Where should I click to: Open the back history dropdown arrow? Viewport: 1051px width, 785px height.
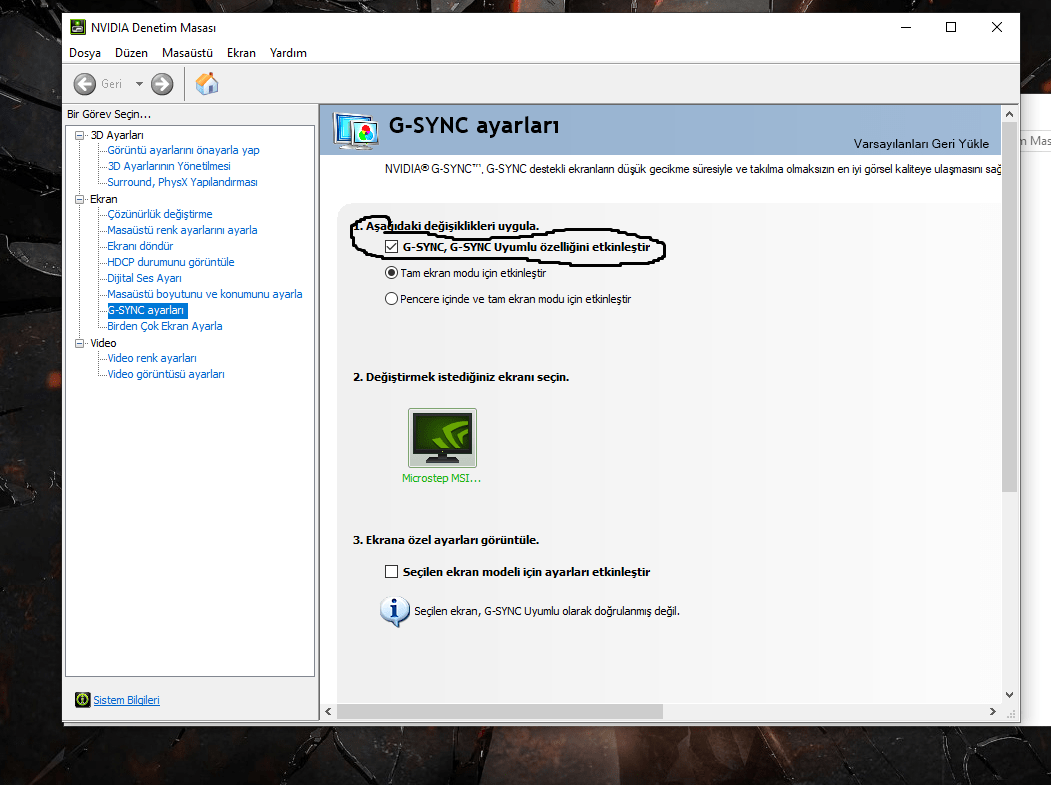139,84
